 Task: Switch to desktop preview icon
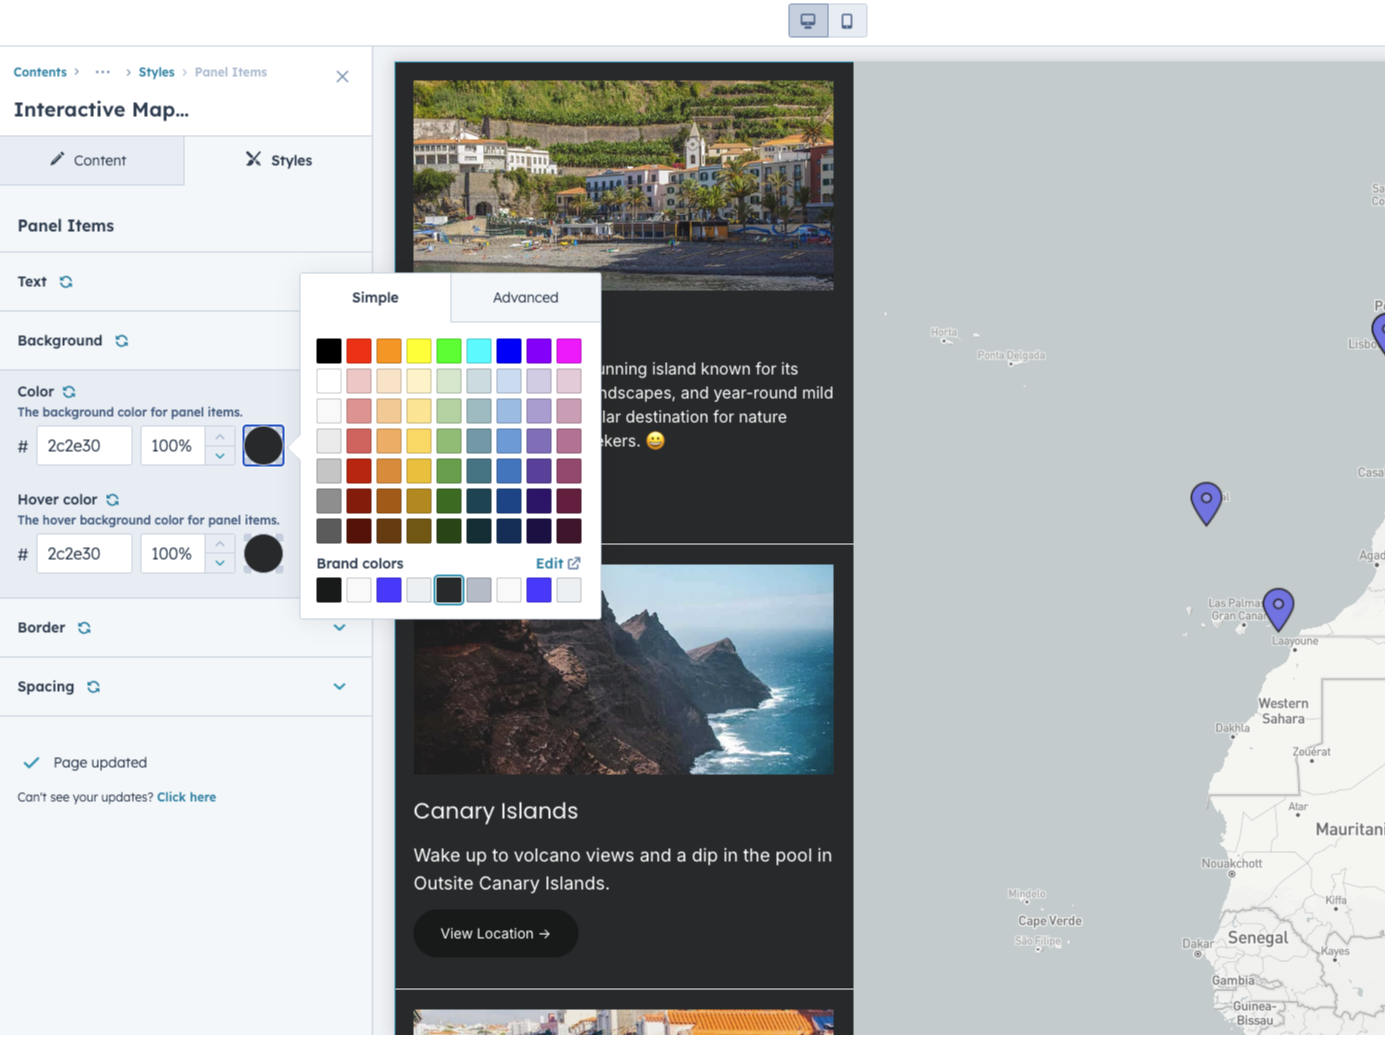[808, 21]
